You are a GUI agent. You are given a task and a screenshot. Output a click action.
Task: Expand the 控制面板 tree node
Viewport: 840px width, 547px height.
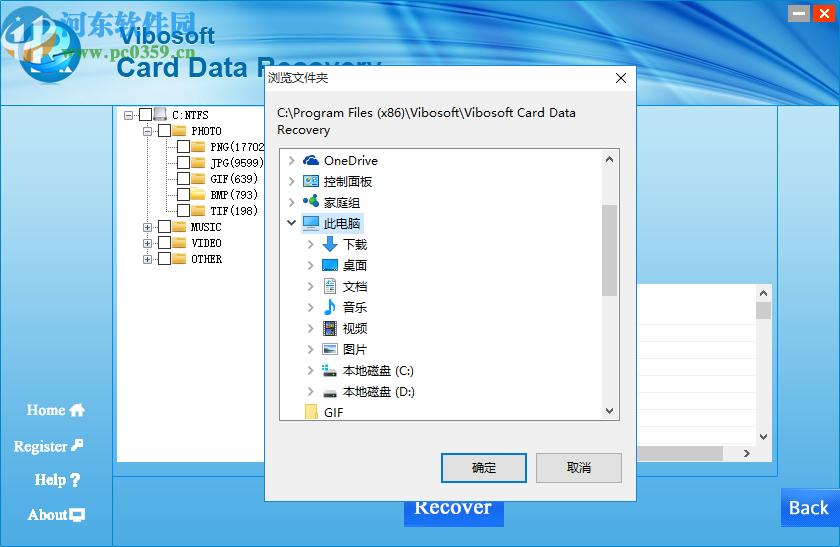coord(291,181)
